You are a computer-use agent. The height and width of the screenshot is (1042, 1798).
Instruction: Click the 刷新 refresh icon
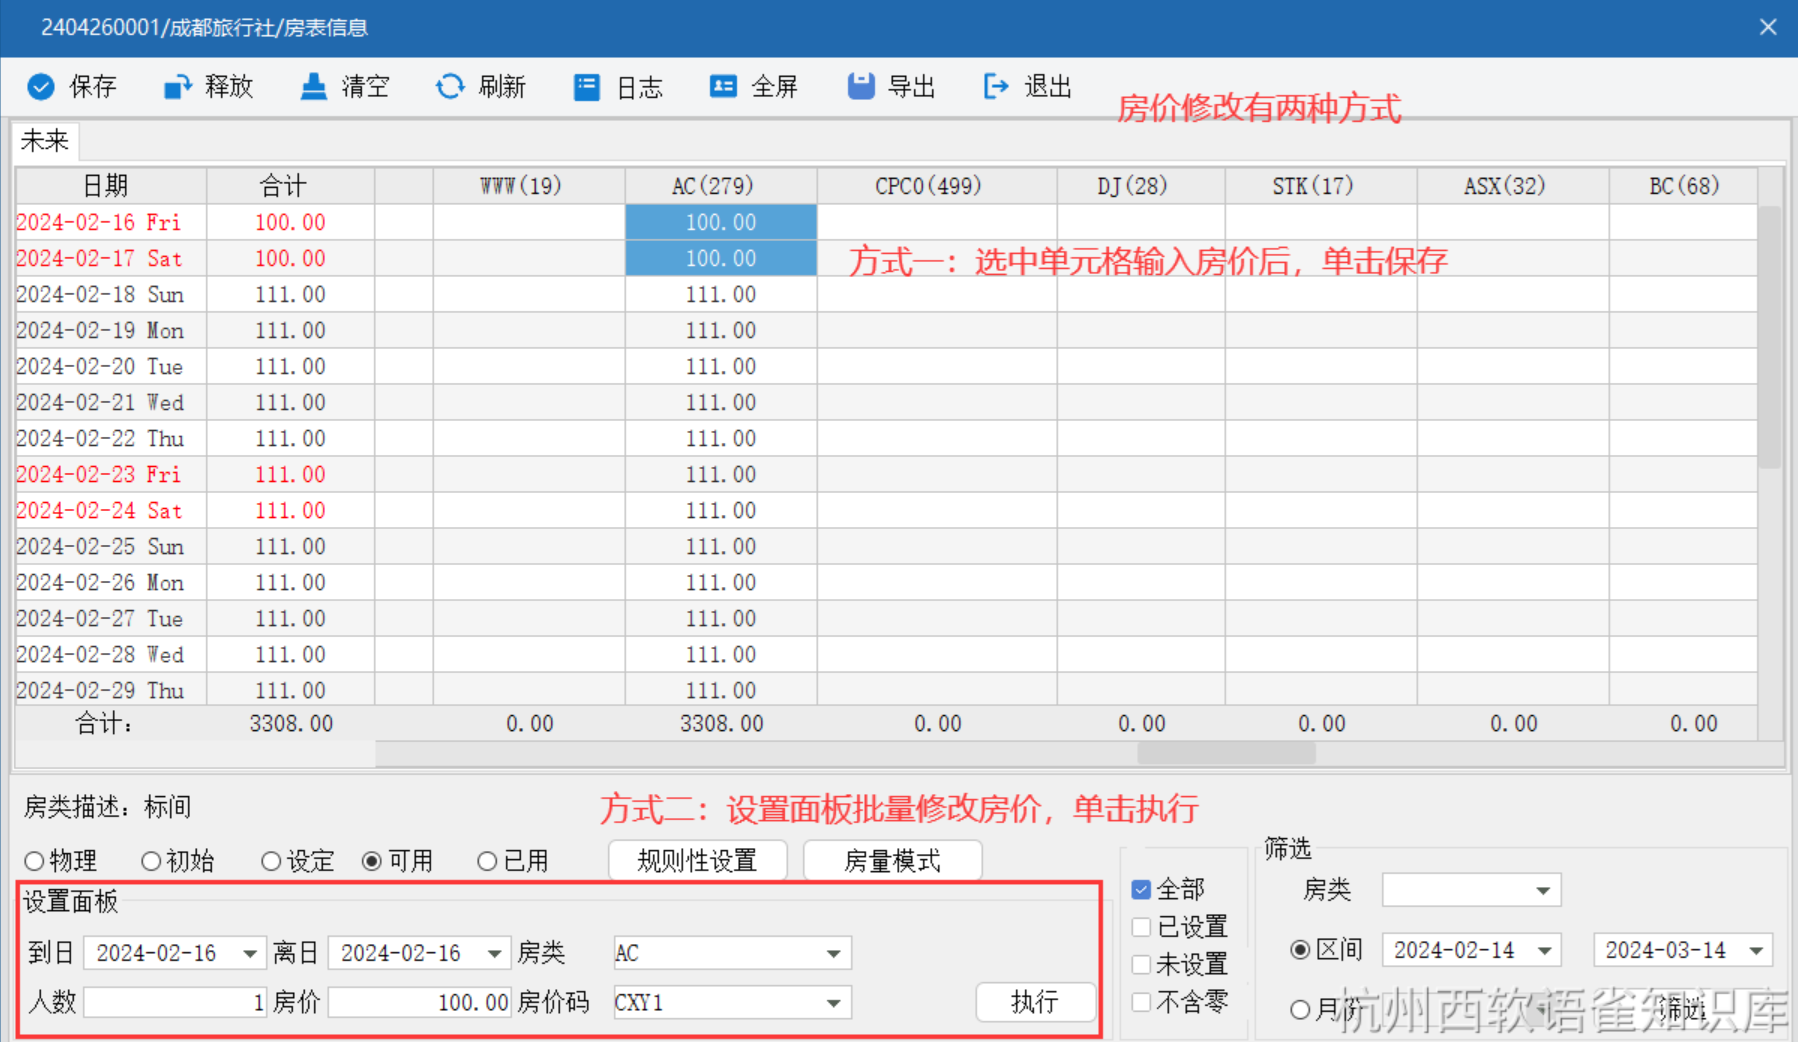tap(450, 87)
